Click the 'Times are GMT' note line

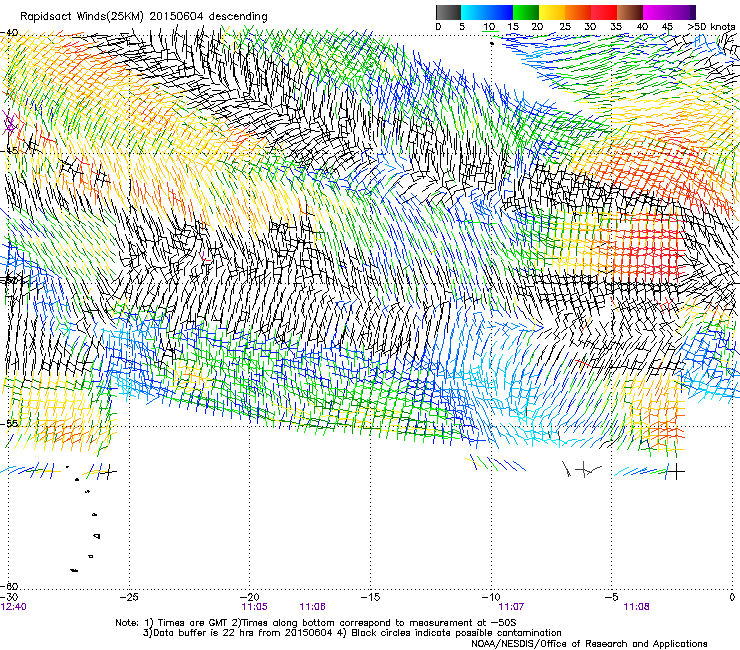316,623
